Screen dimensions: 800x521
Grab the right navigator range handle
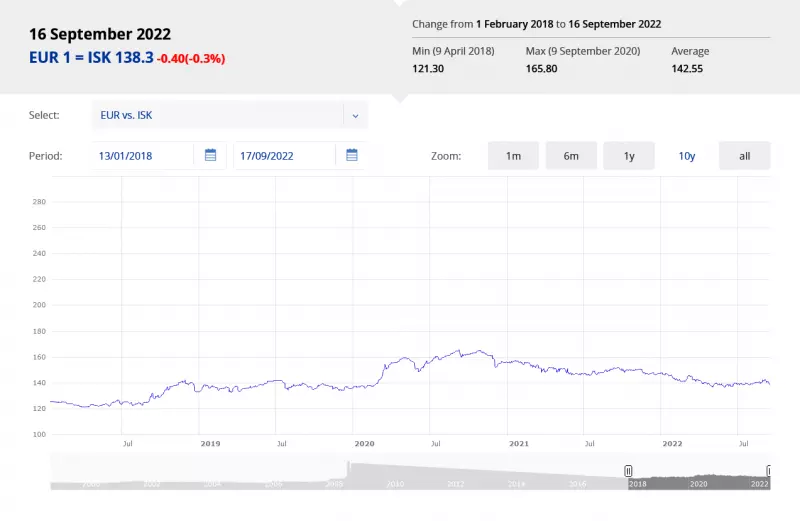tap(769, 470)
